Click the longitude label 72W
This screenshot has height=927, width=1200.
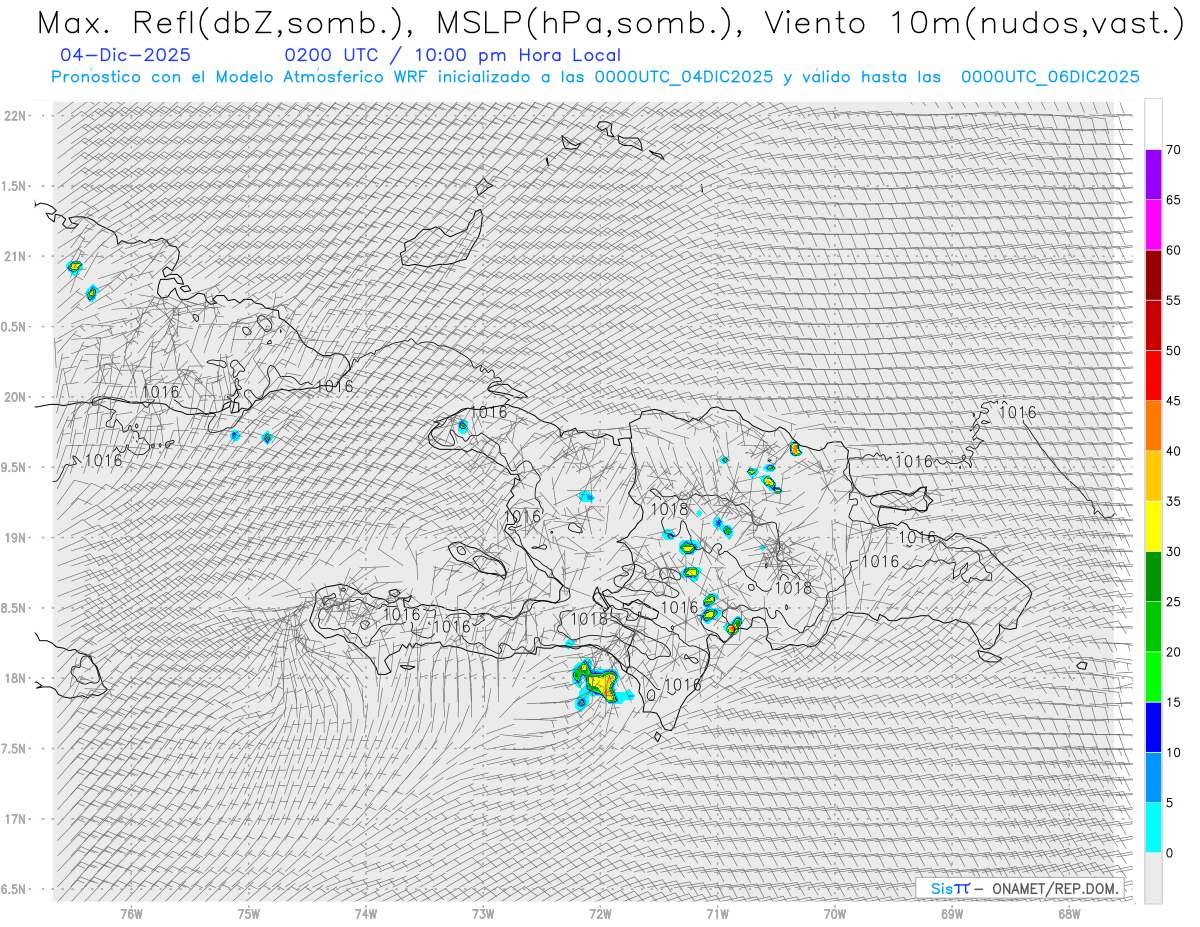click(x=600, y=913)
